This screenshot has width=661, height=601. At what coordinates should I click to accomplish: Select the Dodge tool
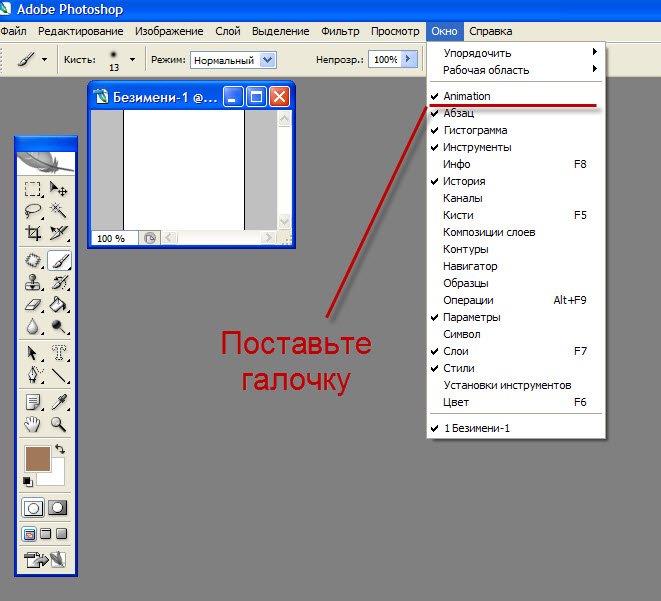point(59,326)
